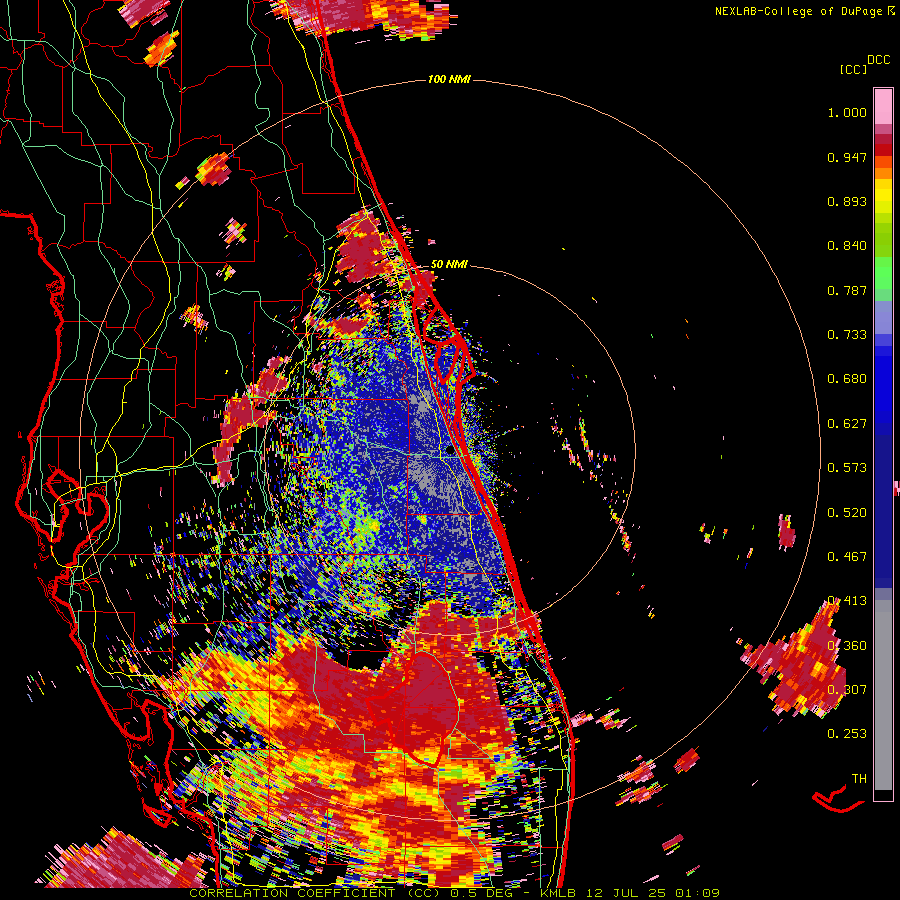Click the 0.520 scale value label

(x=847, y=513)
